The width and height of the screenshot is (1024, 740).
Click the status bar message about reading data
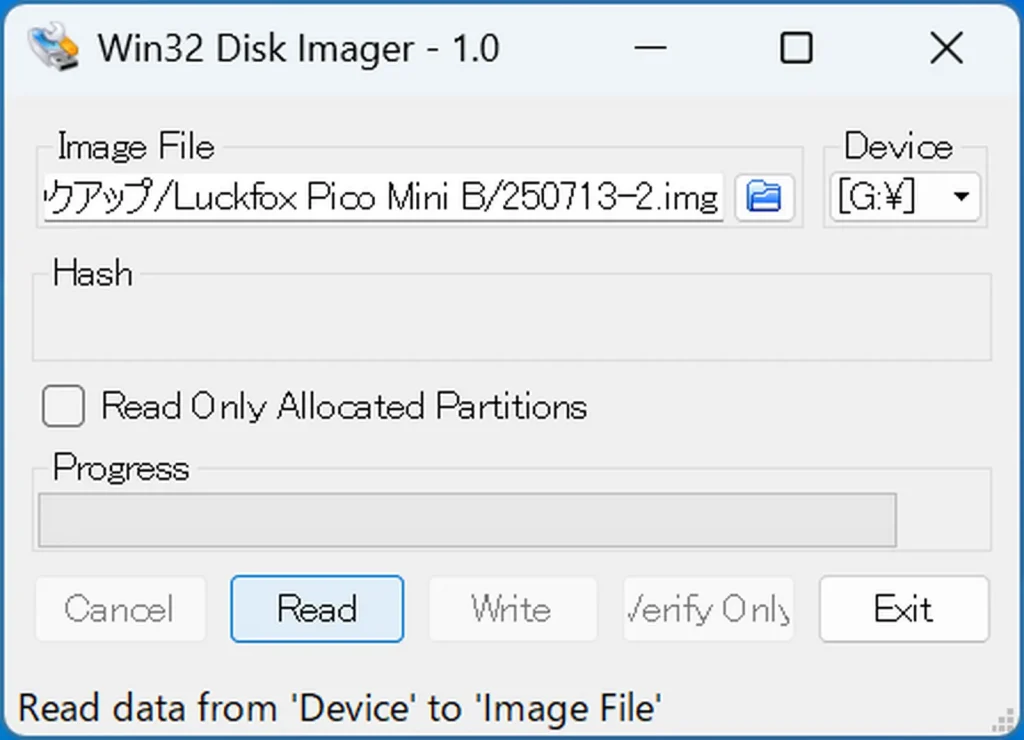(340, 708)
